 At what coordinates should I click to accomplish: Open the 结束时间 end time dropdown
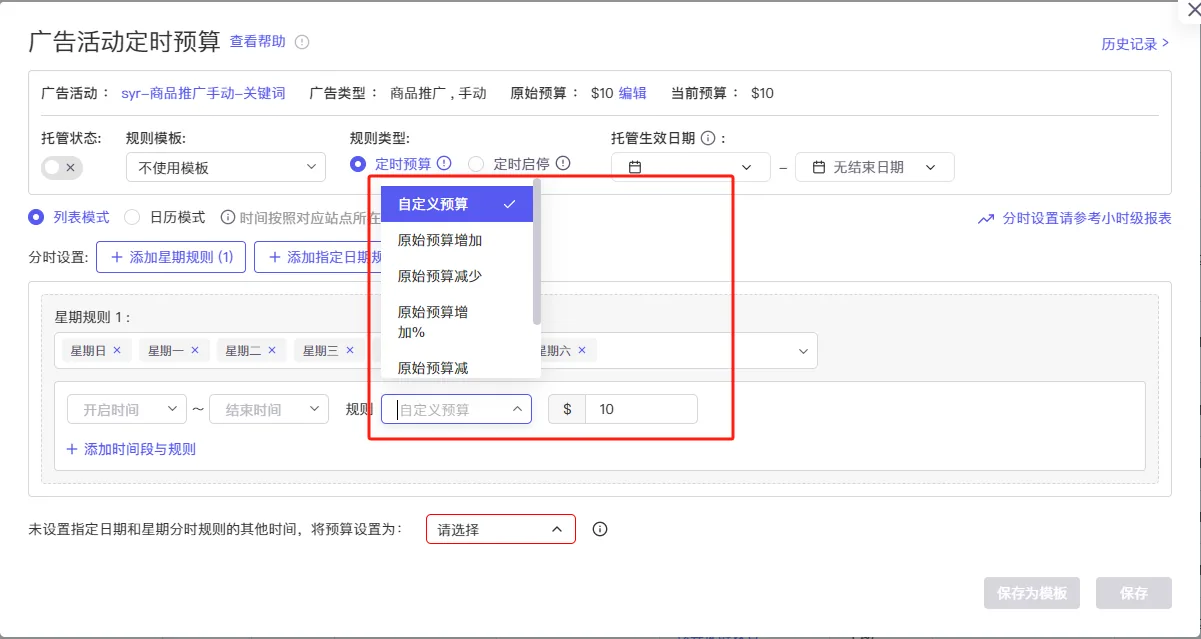click(x=269, y=409)
